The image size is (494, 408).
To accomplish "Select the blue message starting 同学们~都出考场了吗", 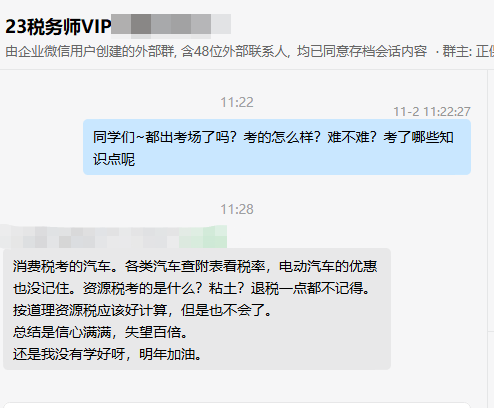I will pyautogui.click(x=277, y=147).
